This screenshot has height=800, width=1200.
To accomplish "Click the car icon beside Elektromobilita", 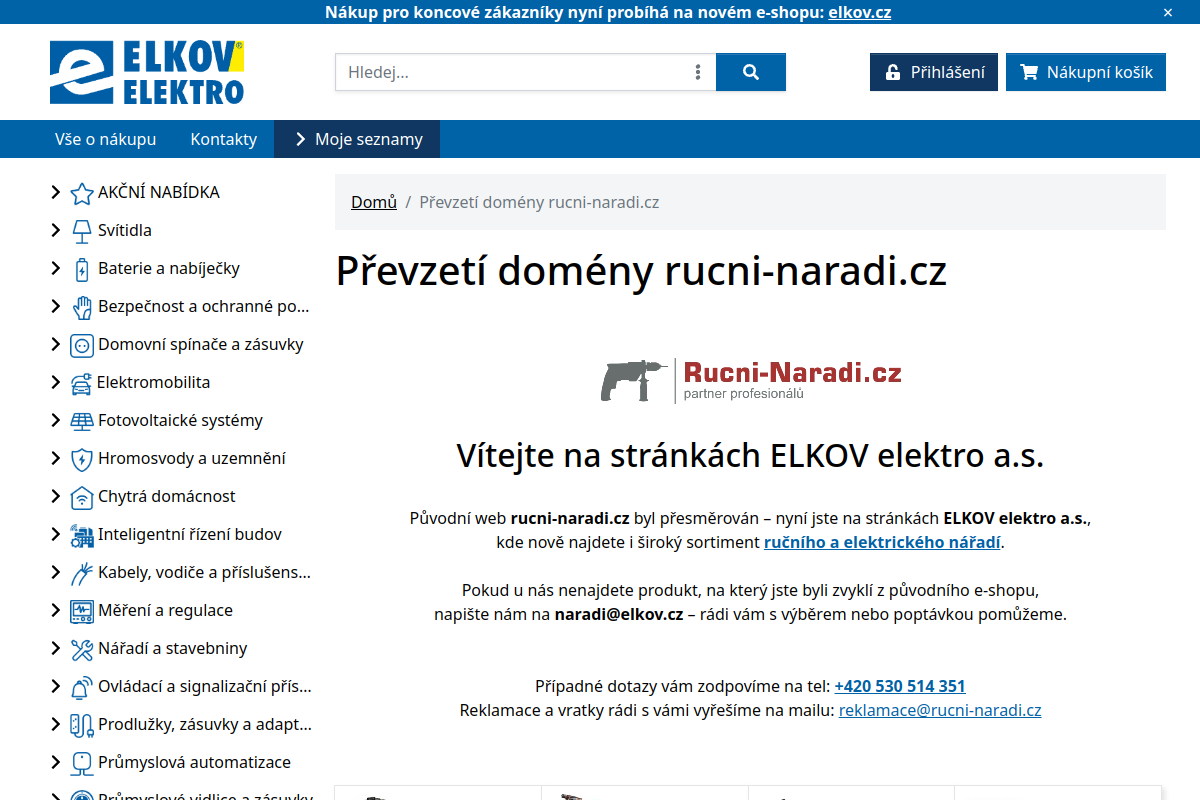I will [81, 383].
